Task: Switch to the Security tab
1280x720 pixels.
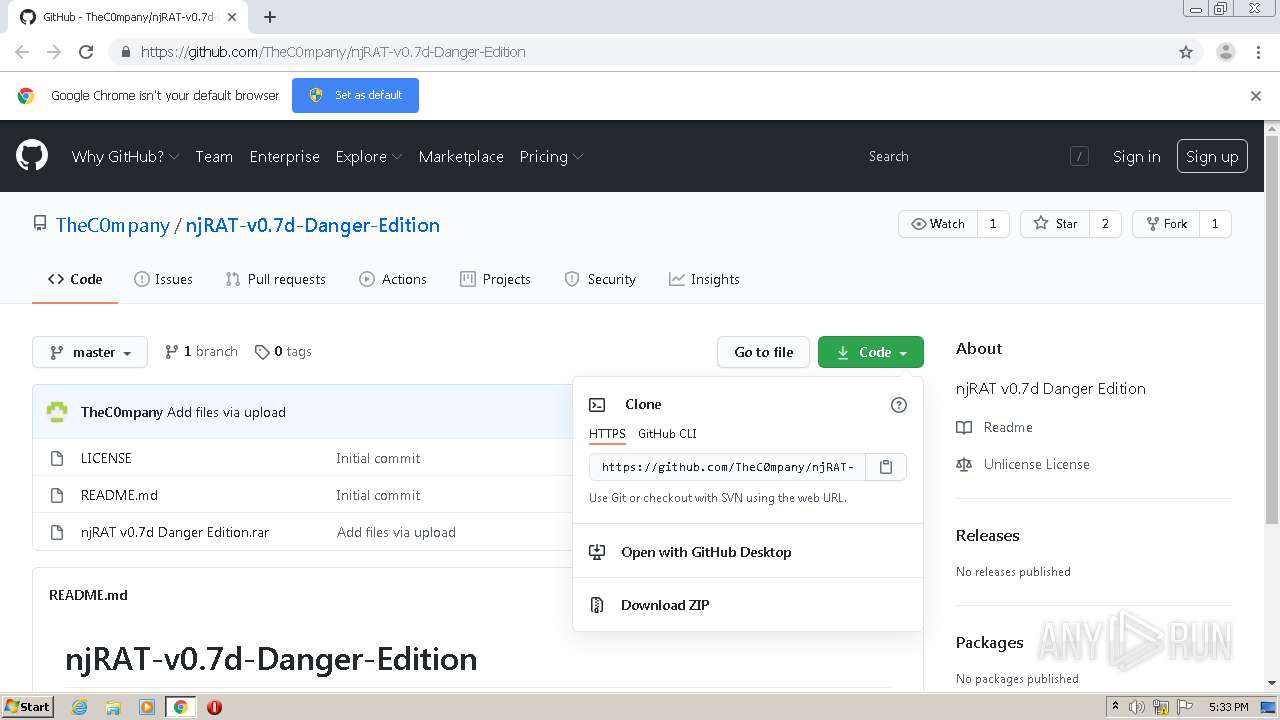Action: click(x=600, y=279)
